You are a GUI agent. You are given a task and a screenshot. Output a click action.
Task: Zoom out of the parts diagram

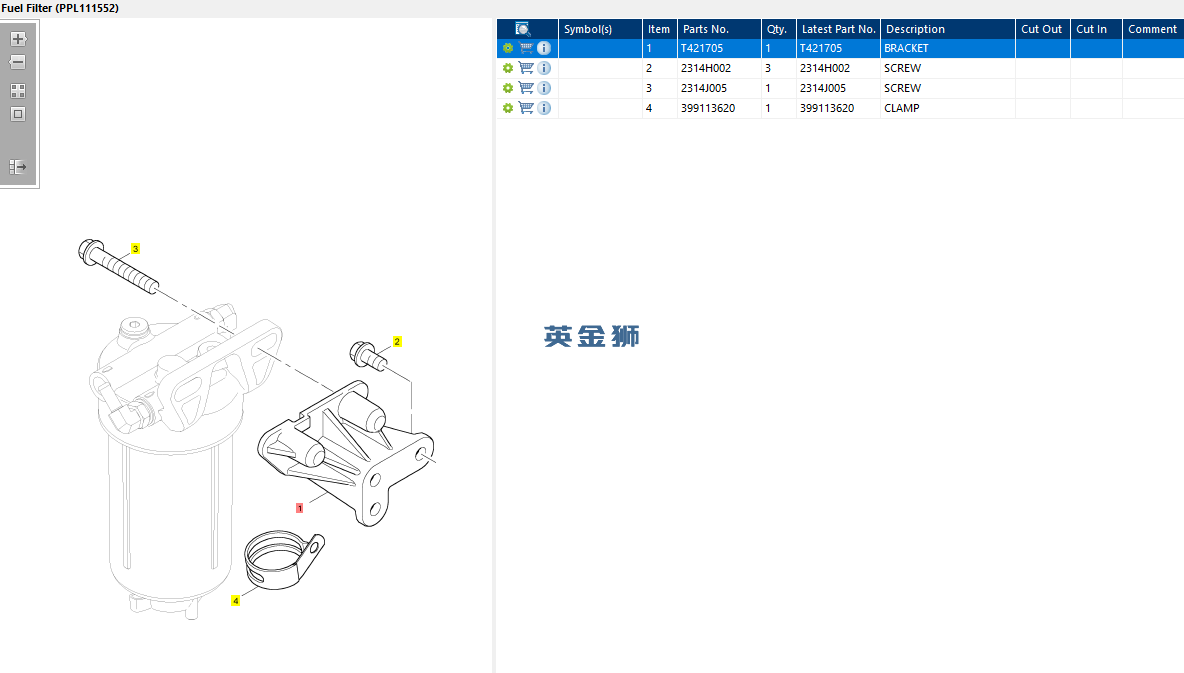[x=18, y=62]
